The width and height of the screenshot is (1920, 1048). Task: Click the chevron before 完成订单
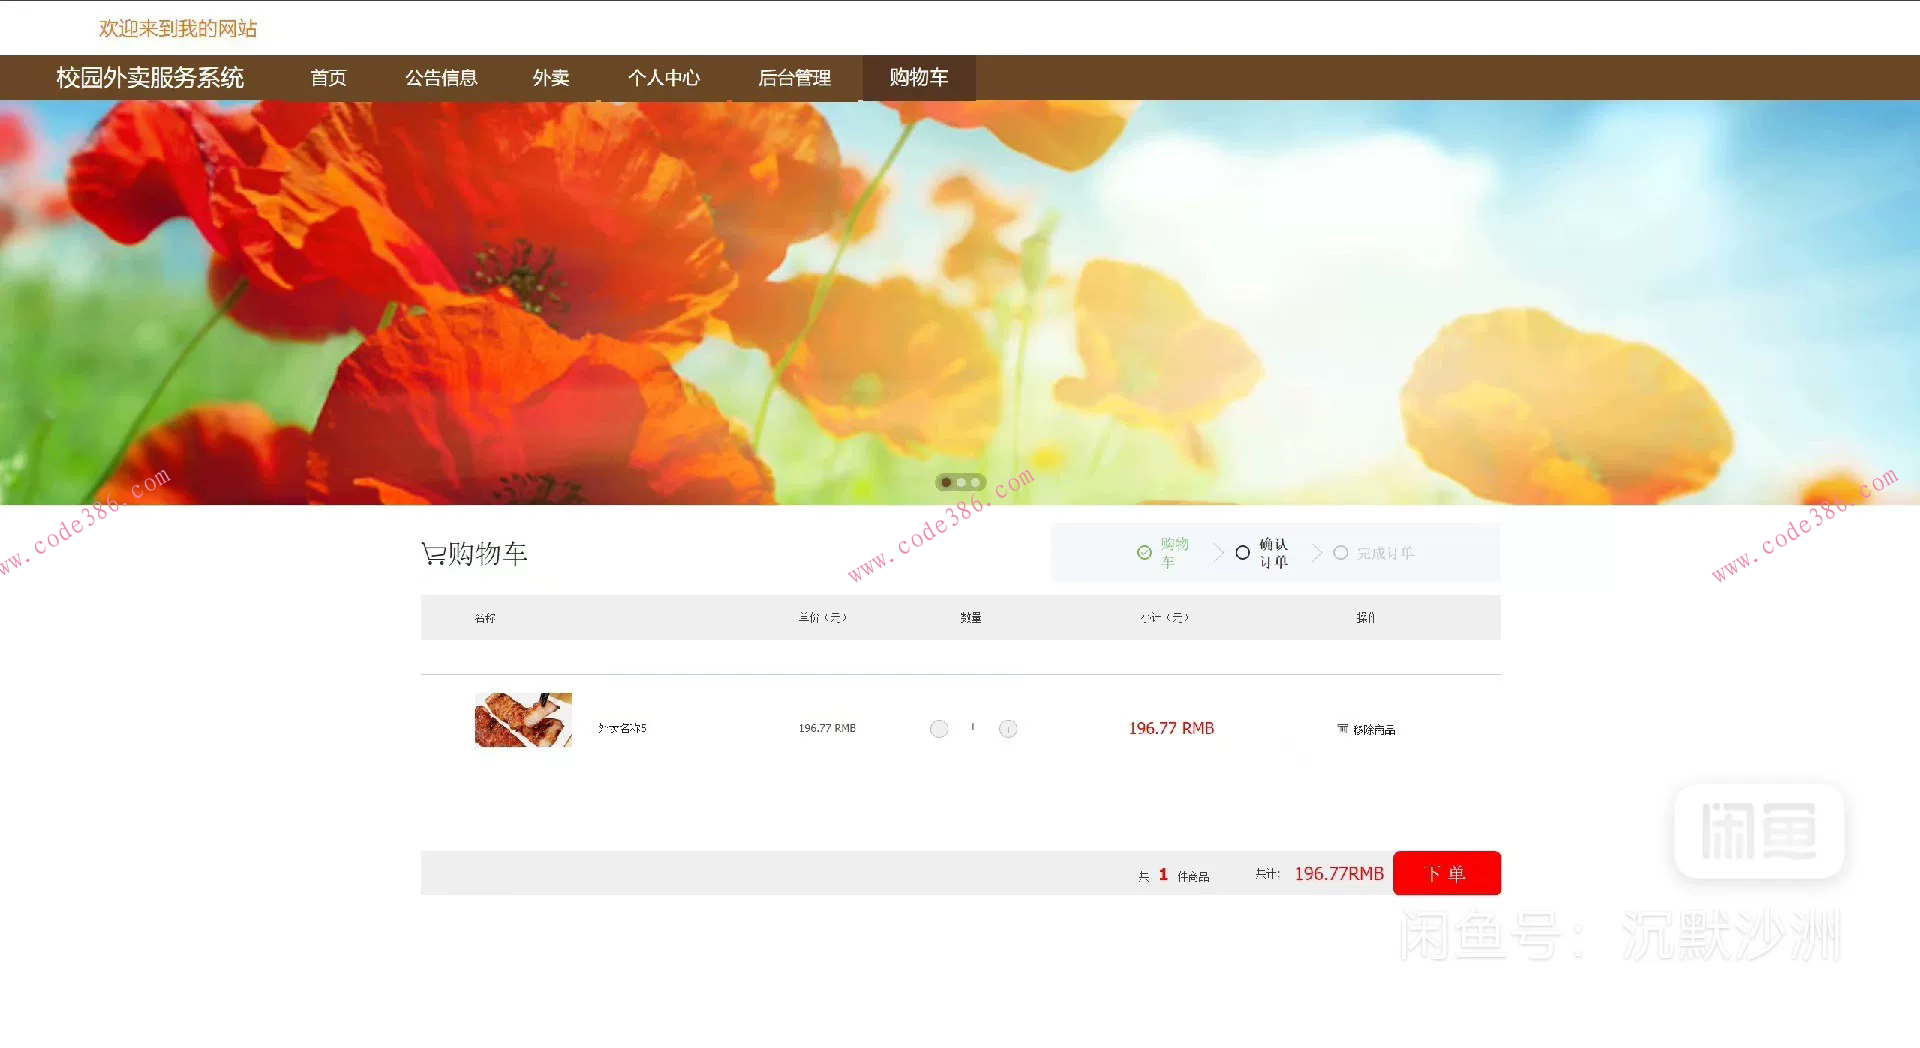tap(1316, 553)
